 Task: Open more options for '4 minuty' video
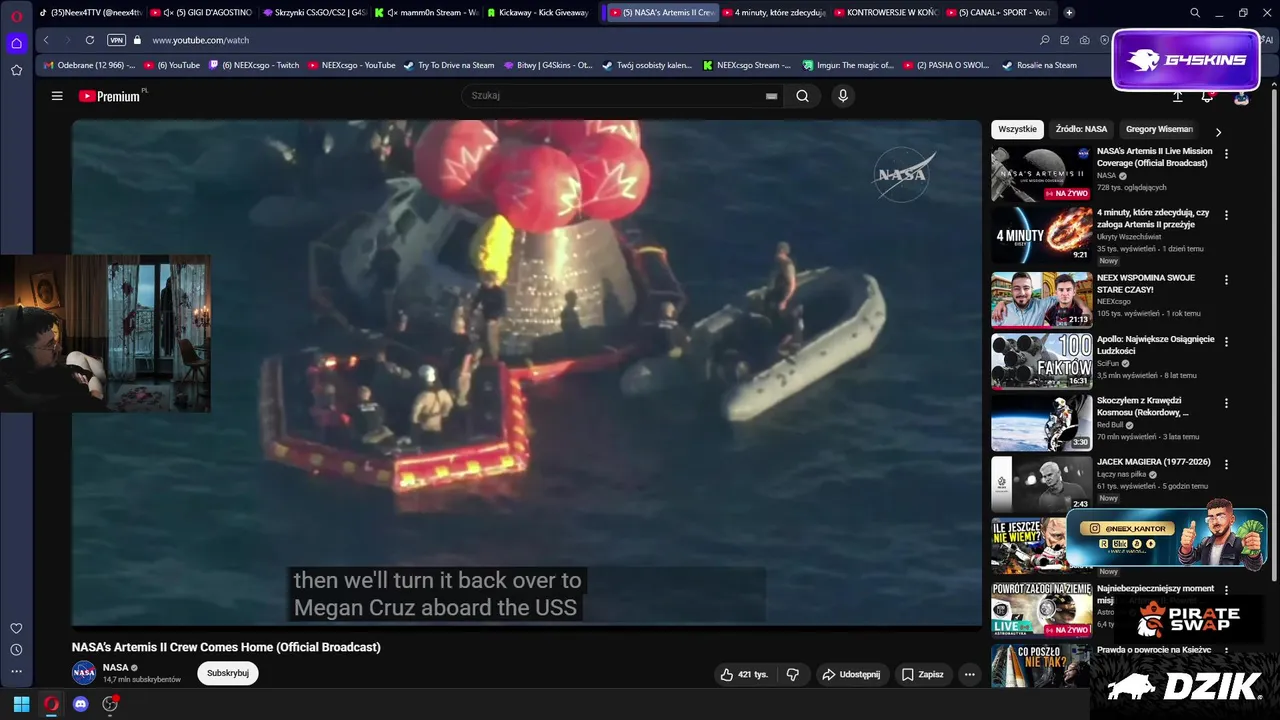coord(1226,215)
